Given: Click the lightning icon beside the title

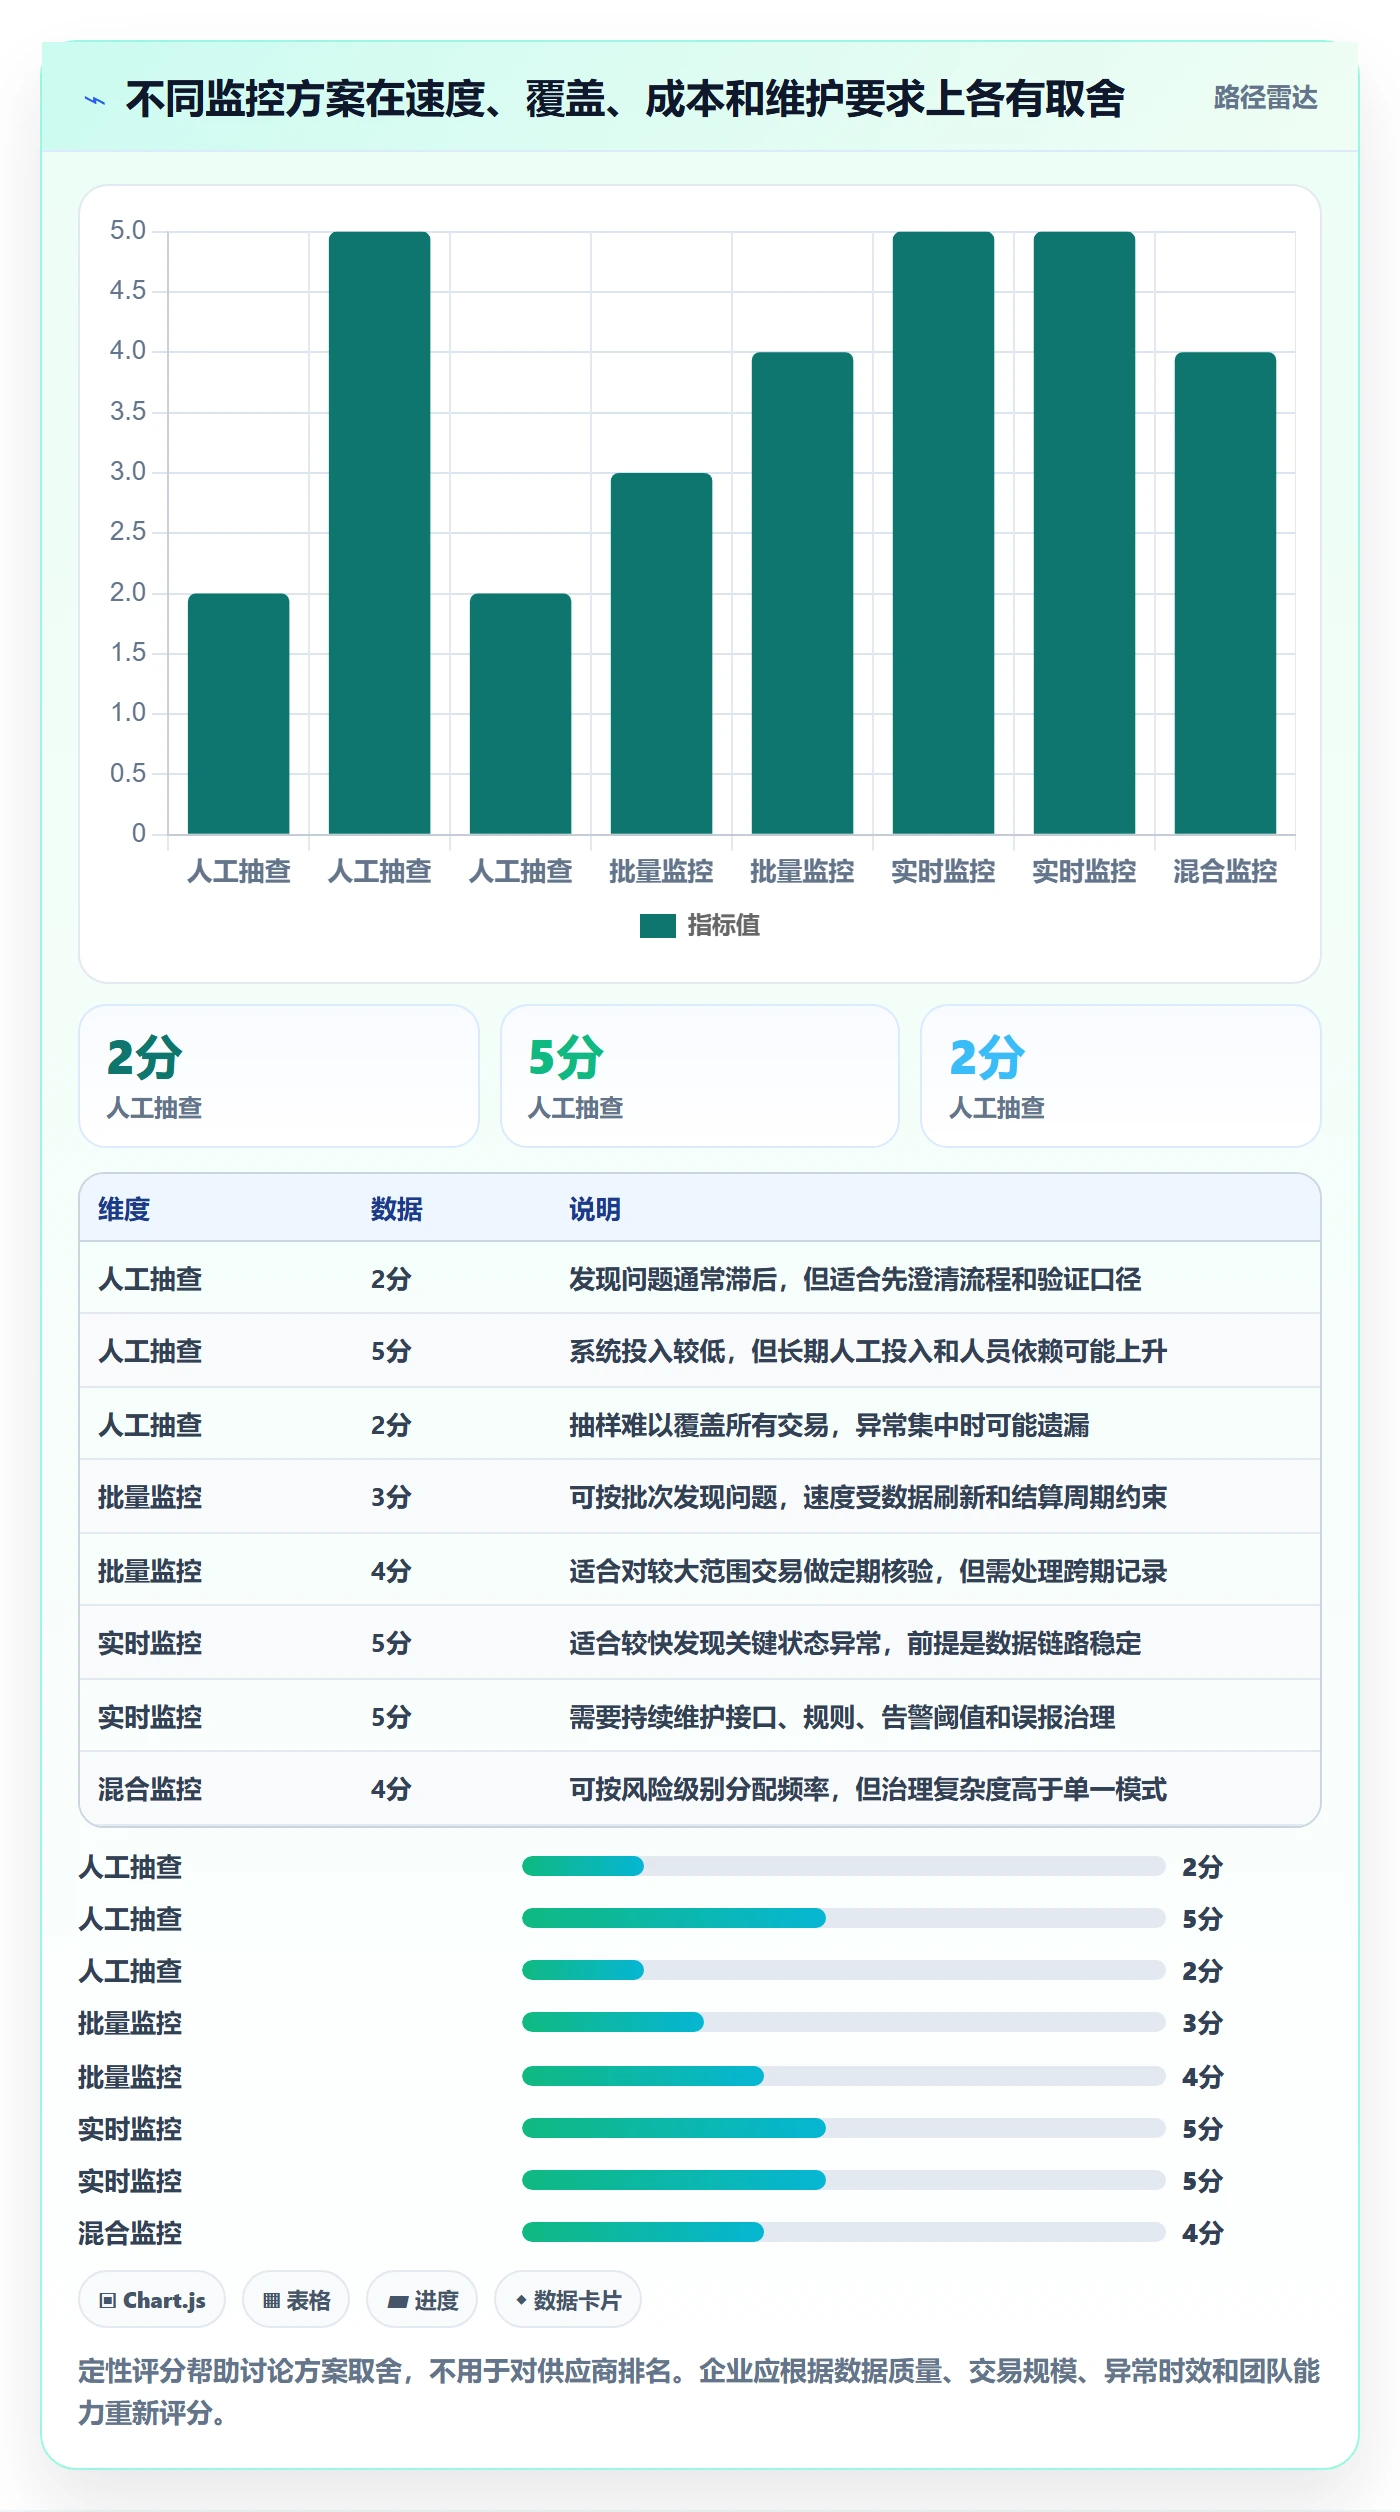Looking at the screenshot, I should click(95, 100).
